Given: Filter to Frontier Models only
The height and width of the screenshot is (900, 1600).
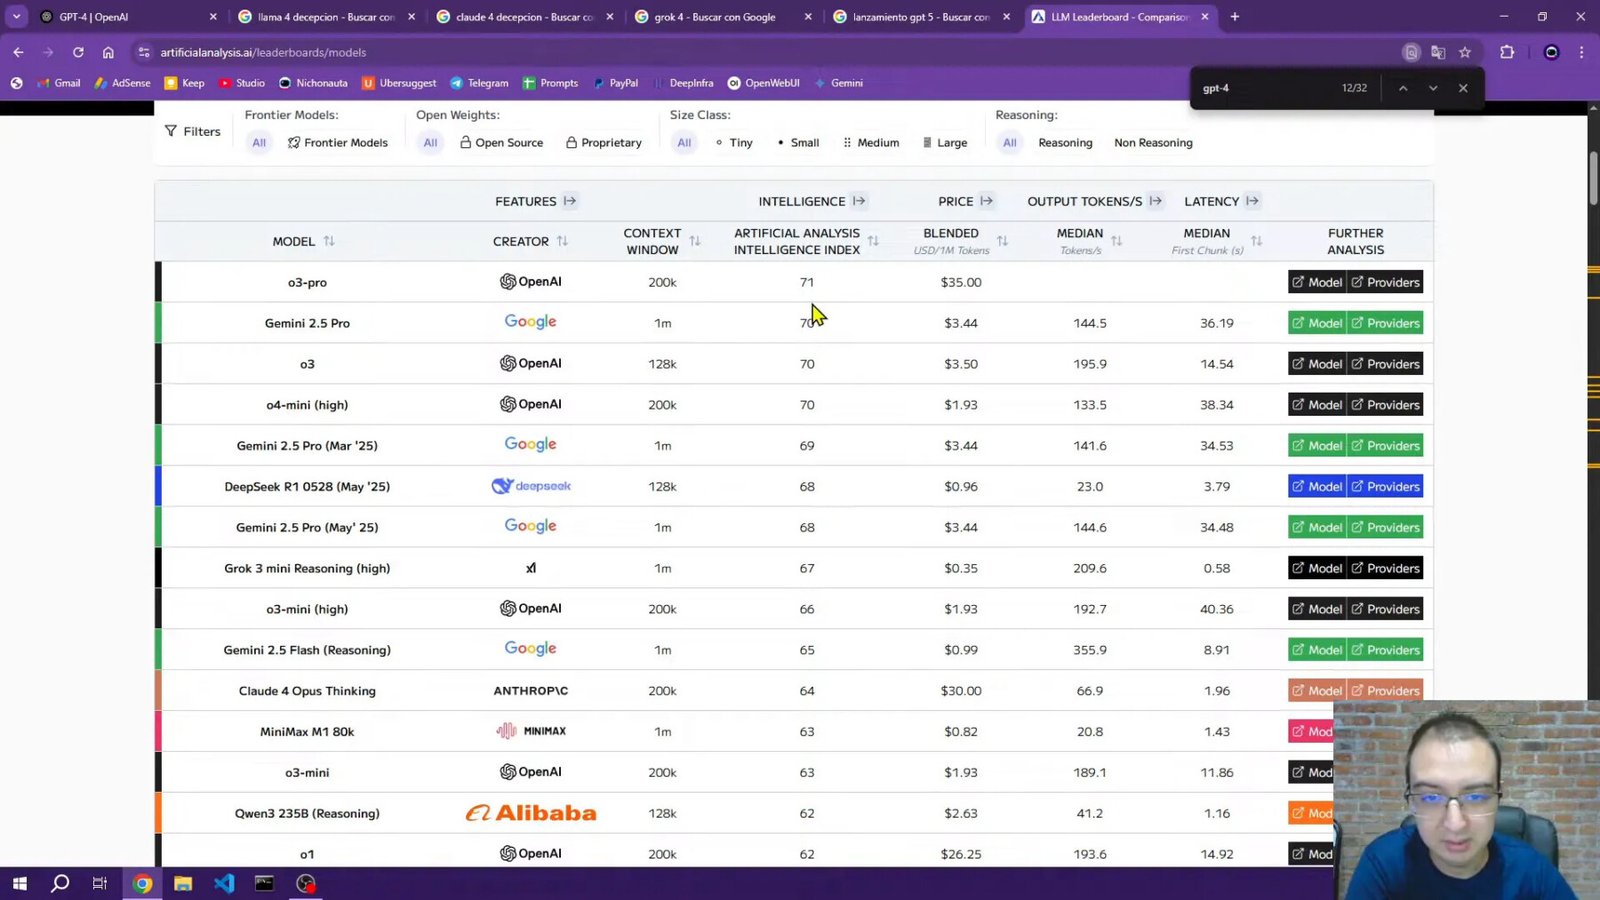Looking at the screenshot, I should click(x=338, y=143).
